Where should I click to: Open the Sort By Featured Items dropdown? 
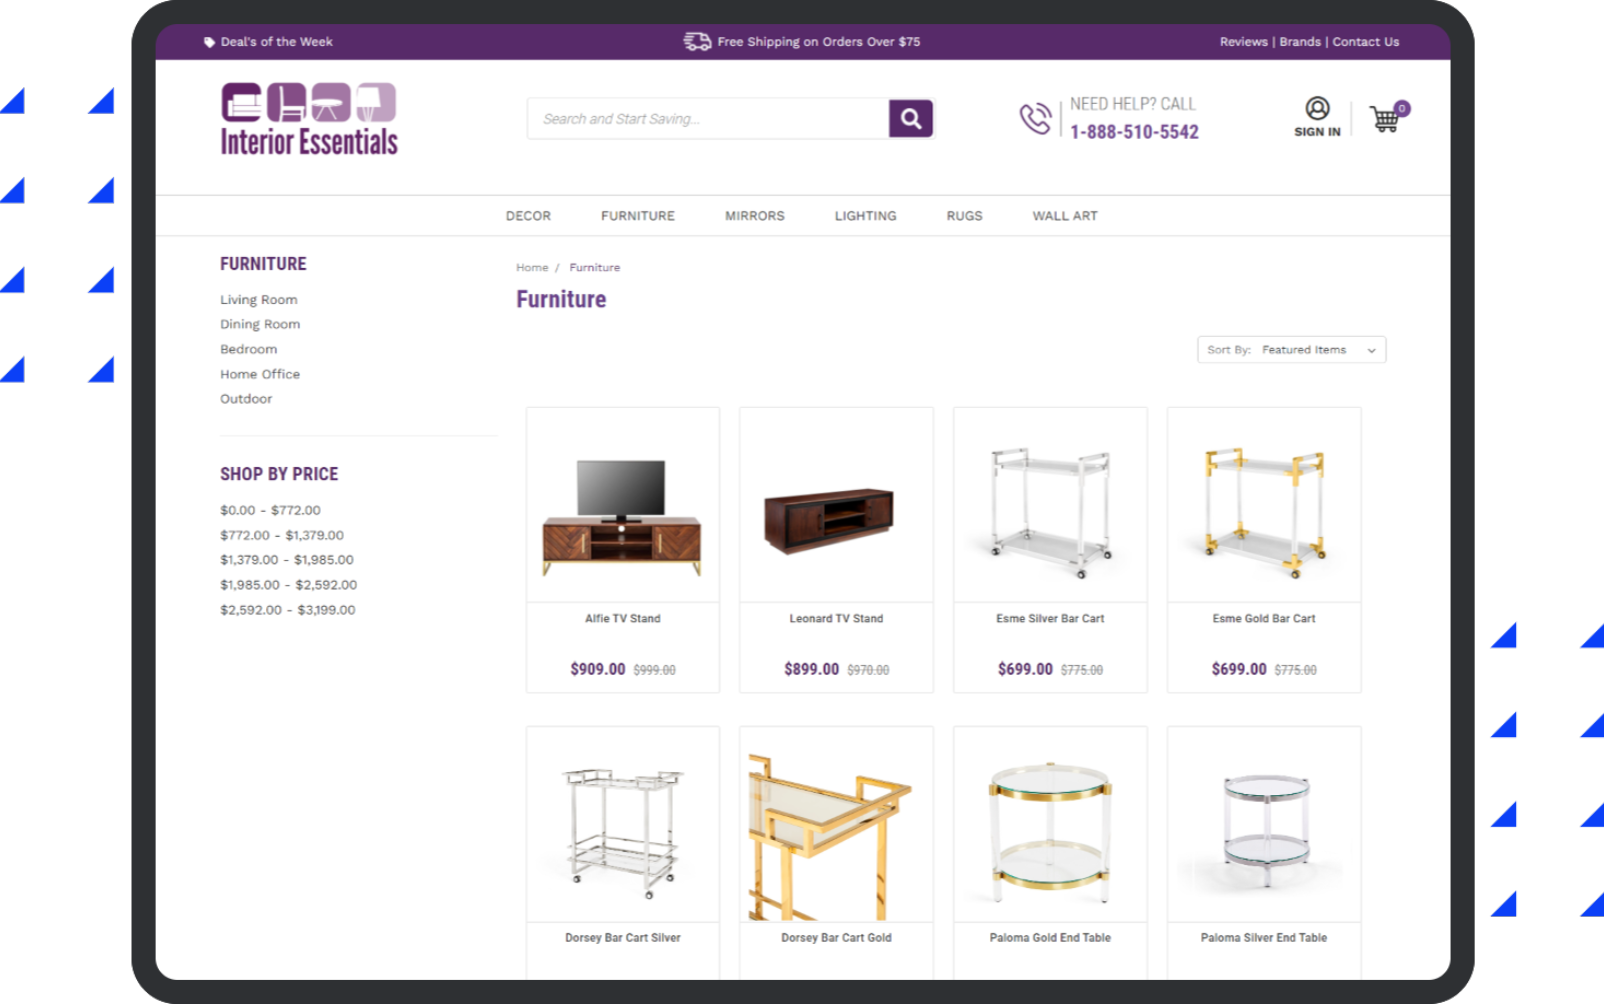click(x=1291, y=350)
